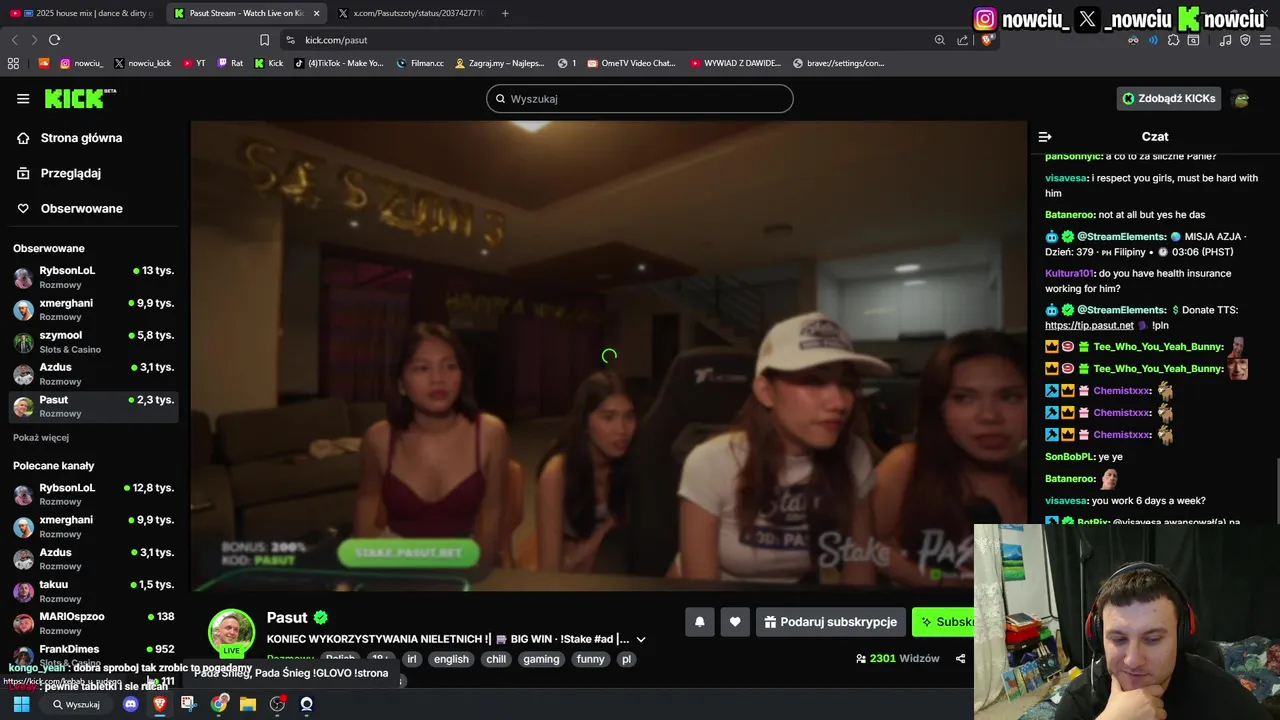Collapse the chat panel with arrow icon
The height and width of the screenshot is (720, 1280).
click(x=1045, y=137)
